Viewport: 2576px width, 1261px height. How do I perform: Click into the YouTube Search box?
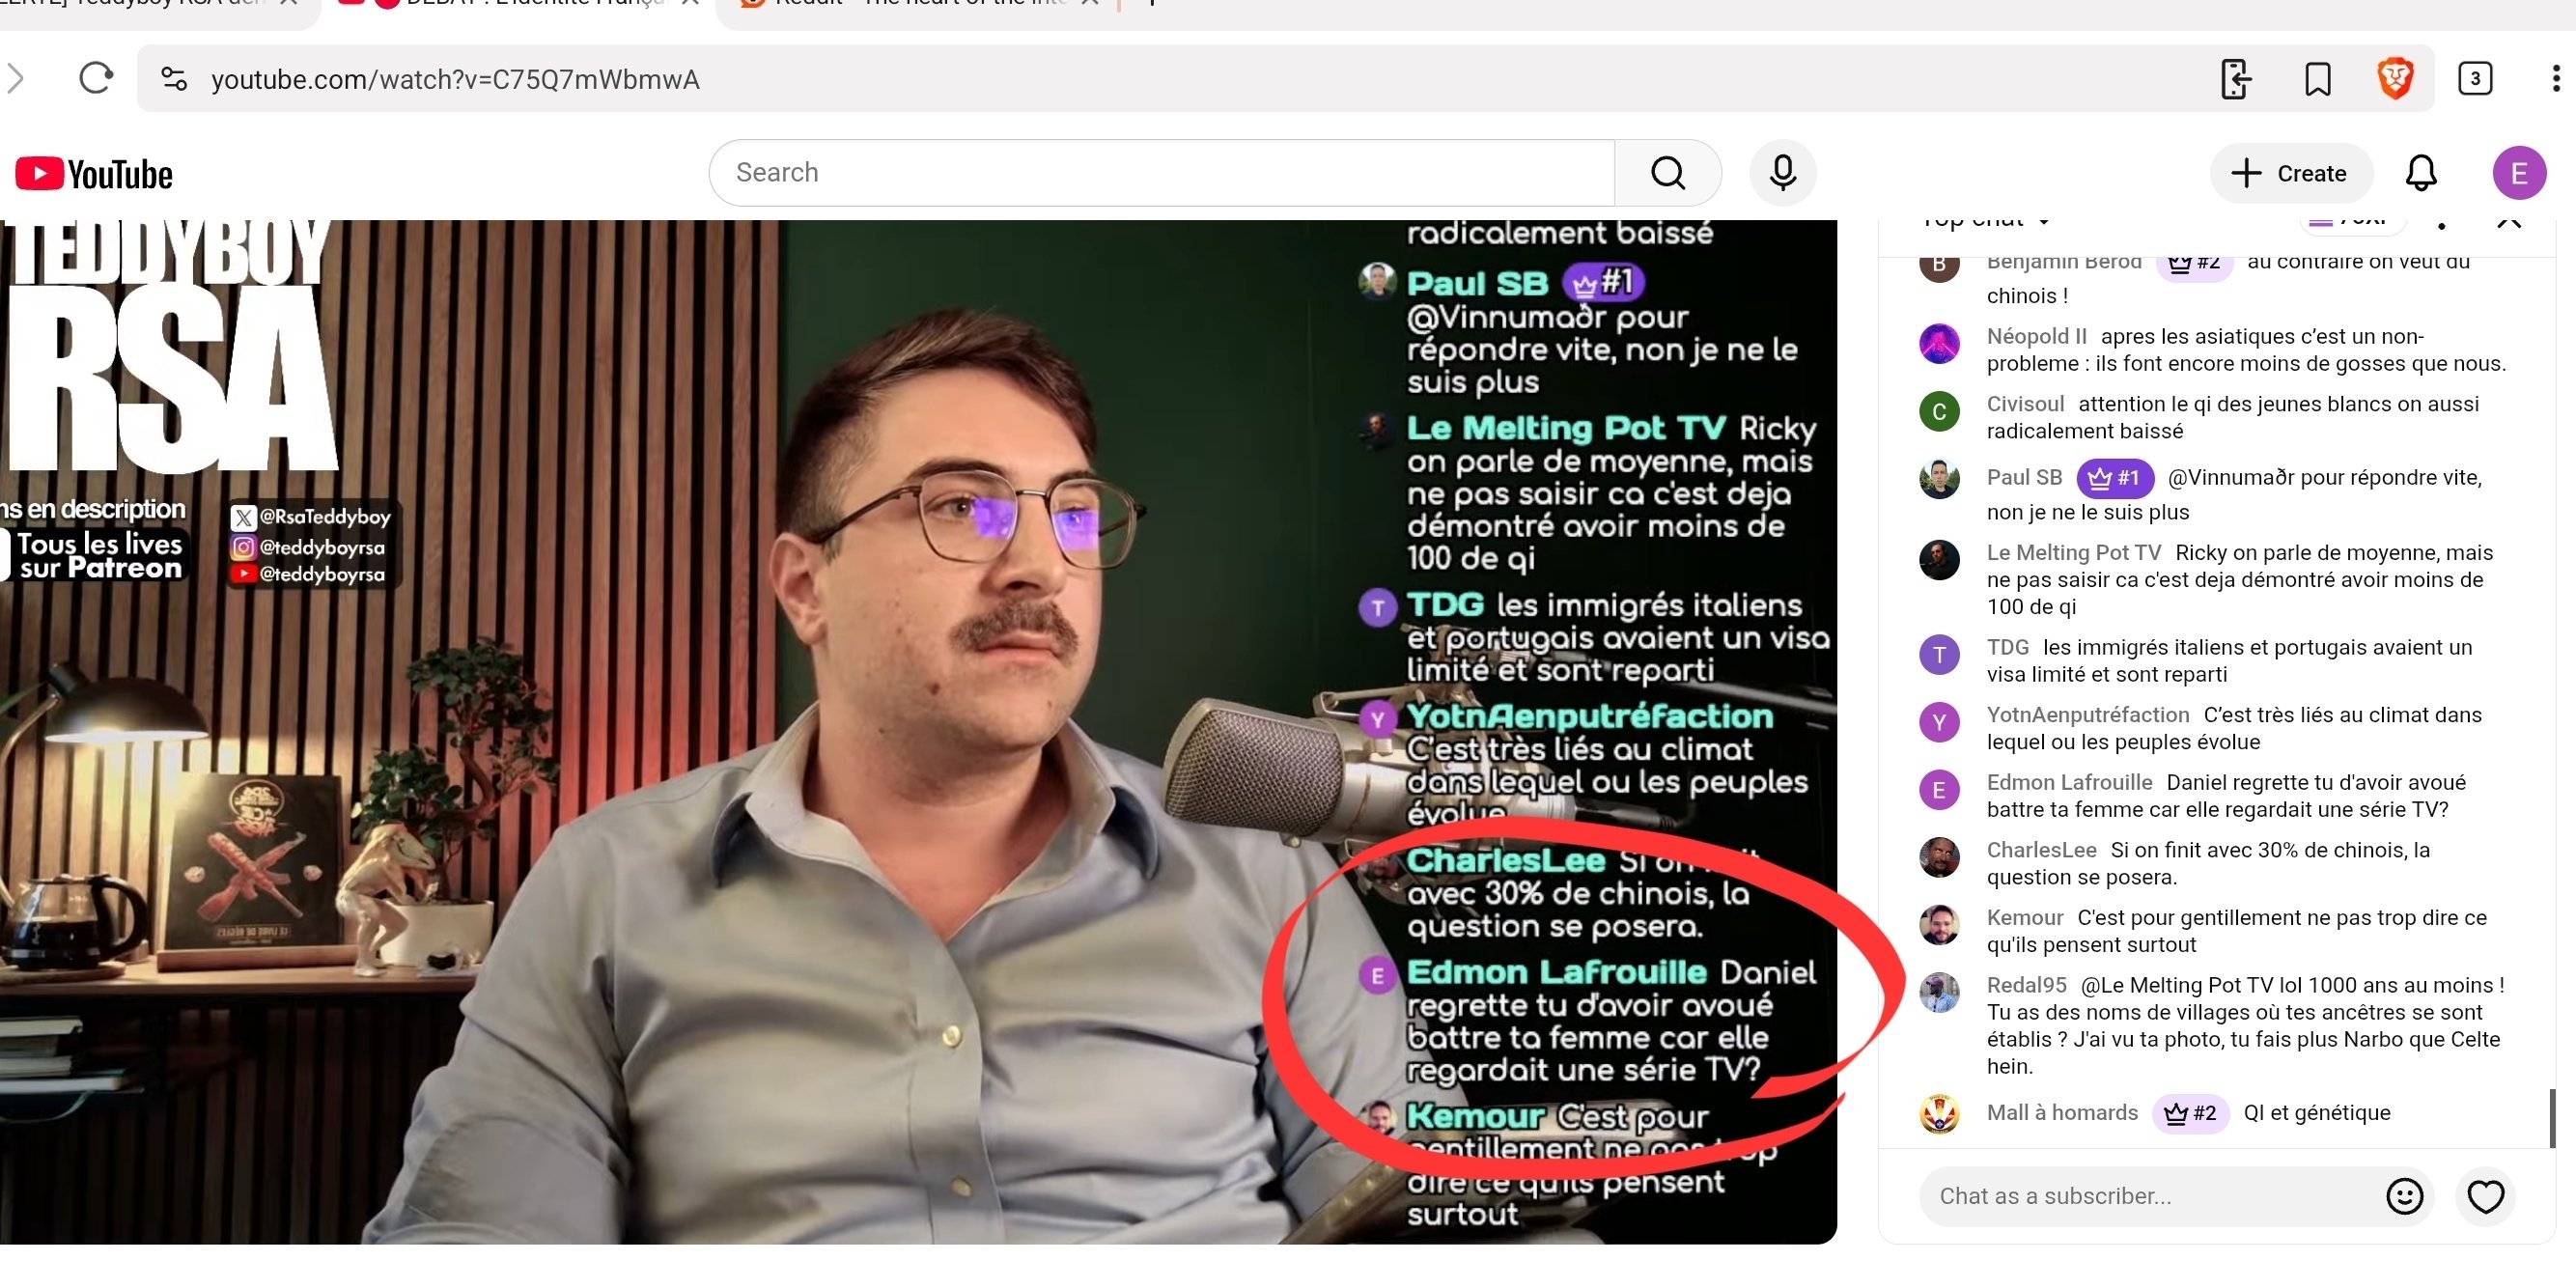click(x=1160, y=173)
